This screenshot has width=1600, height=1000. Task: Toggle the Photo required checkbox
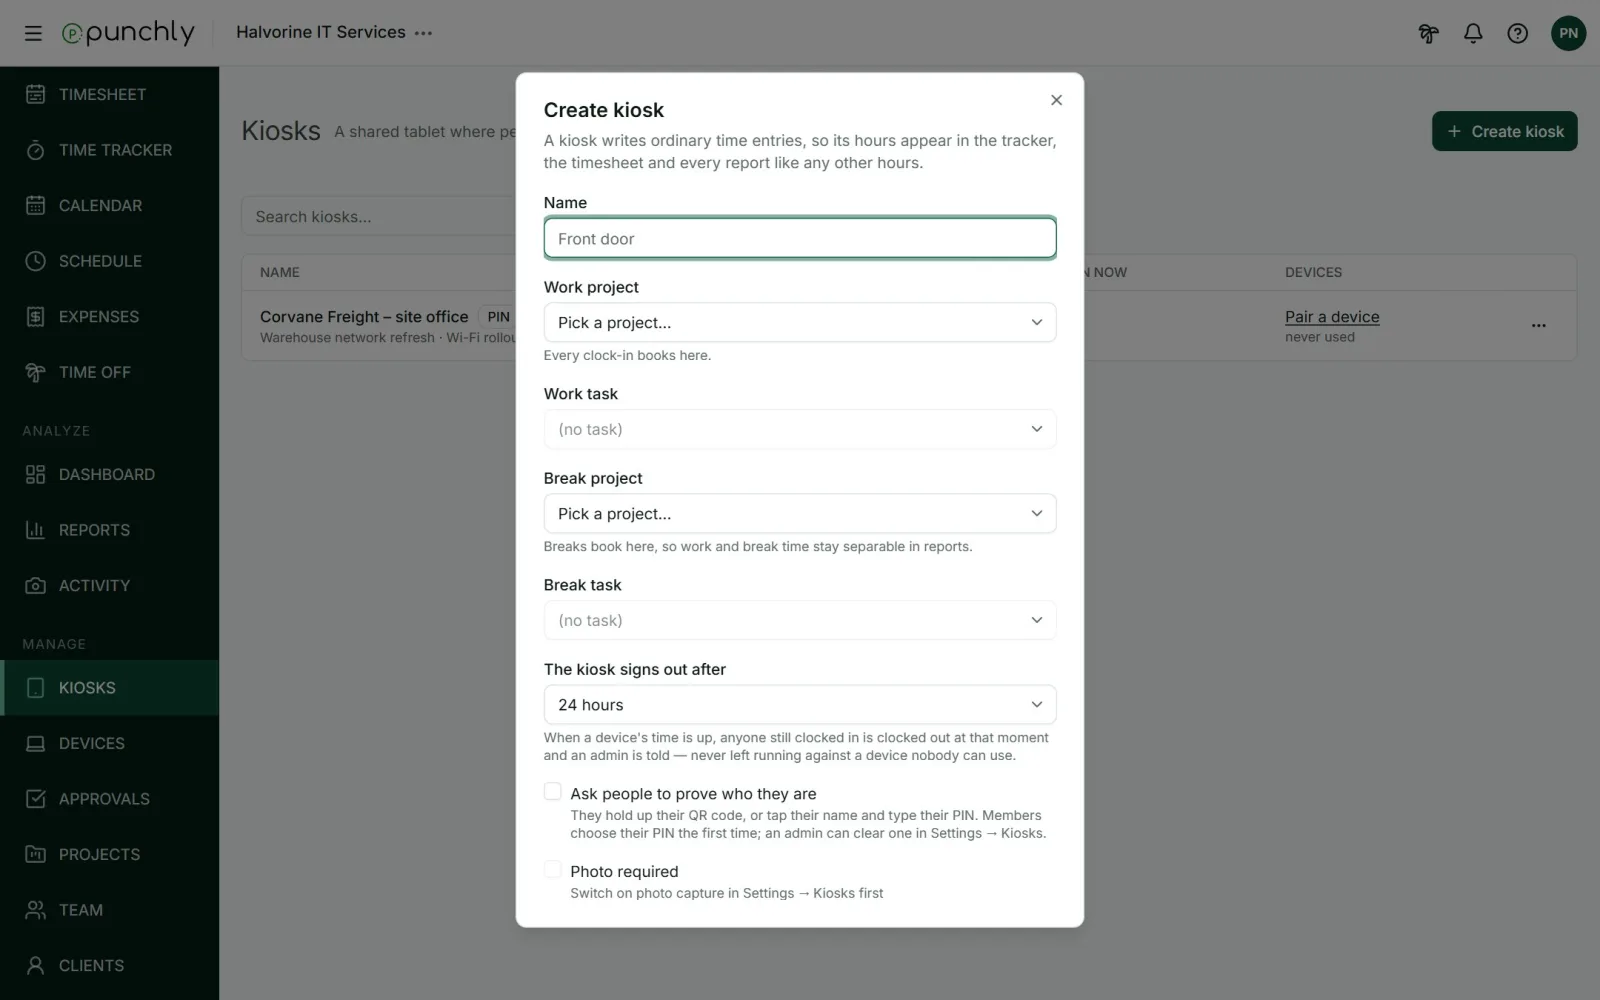click(552, 870)
